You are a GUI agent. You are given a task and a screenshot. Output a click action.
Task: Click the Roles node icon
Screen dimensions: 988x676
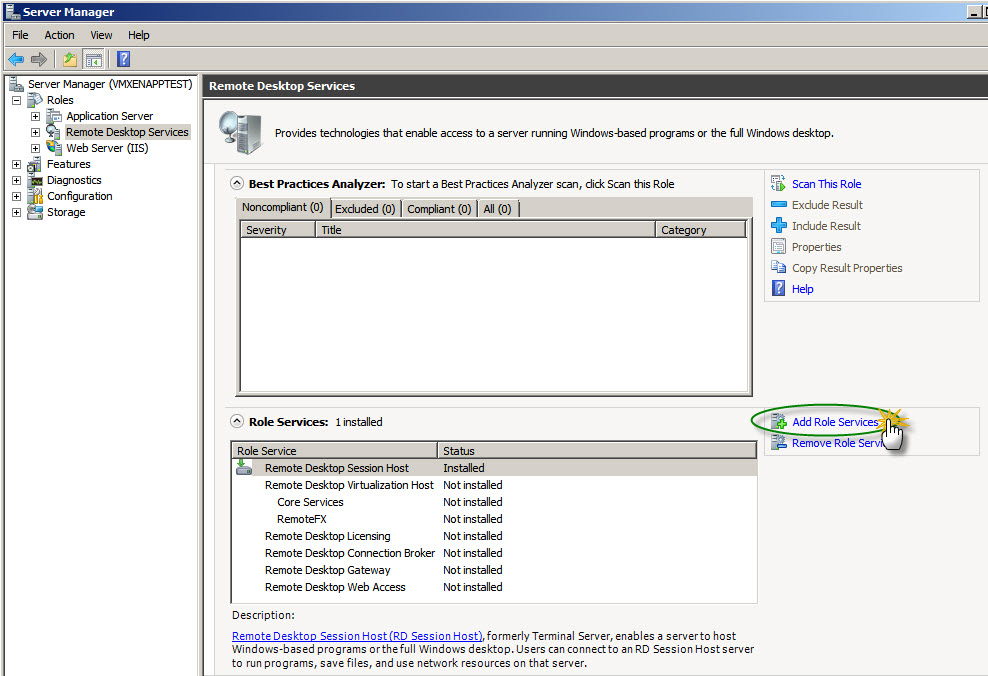click(35, 100)
